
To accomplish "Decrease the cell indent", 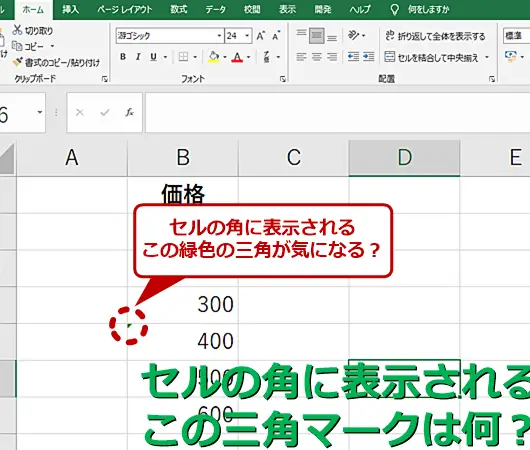I will [353, 57].
